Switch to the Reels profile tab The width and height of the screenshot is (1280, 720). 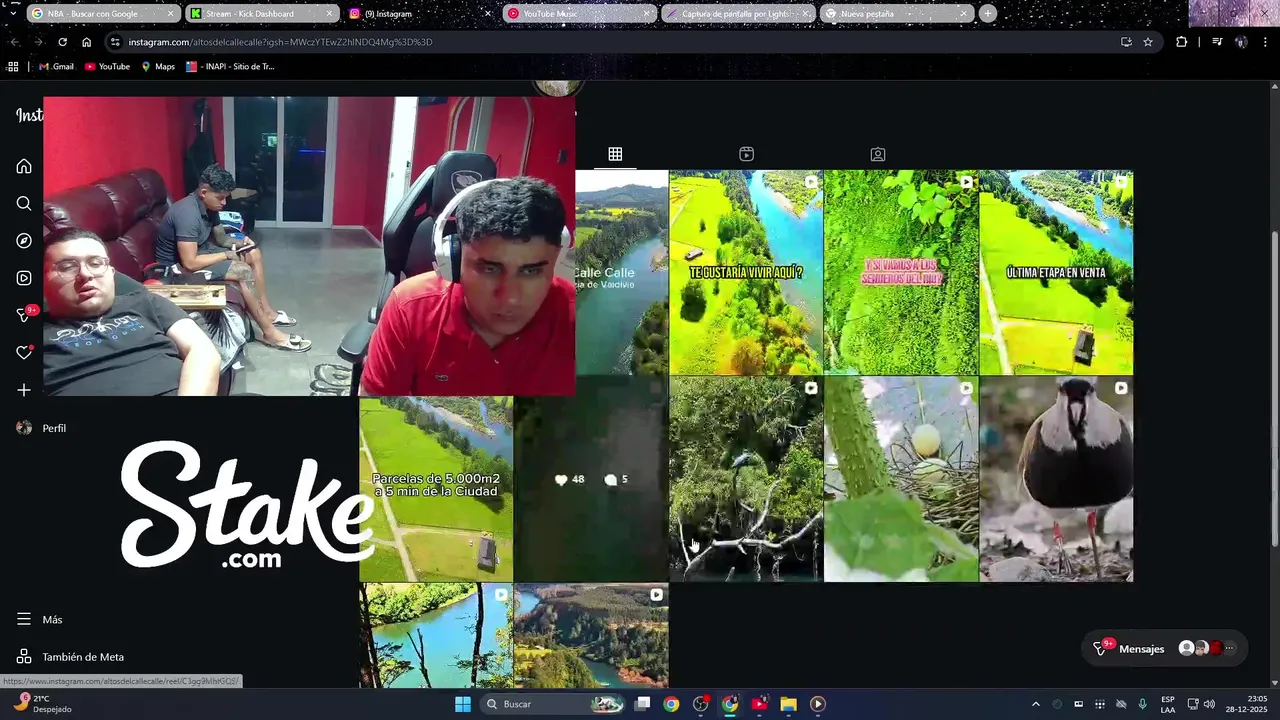pos(746,154)
